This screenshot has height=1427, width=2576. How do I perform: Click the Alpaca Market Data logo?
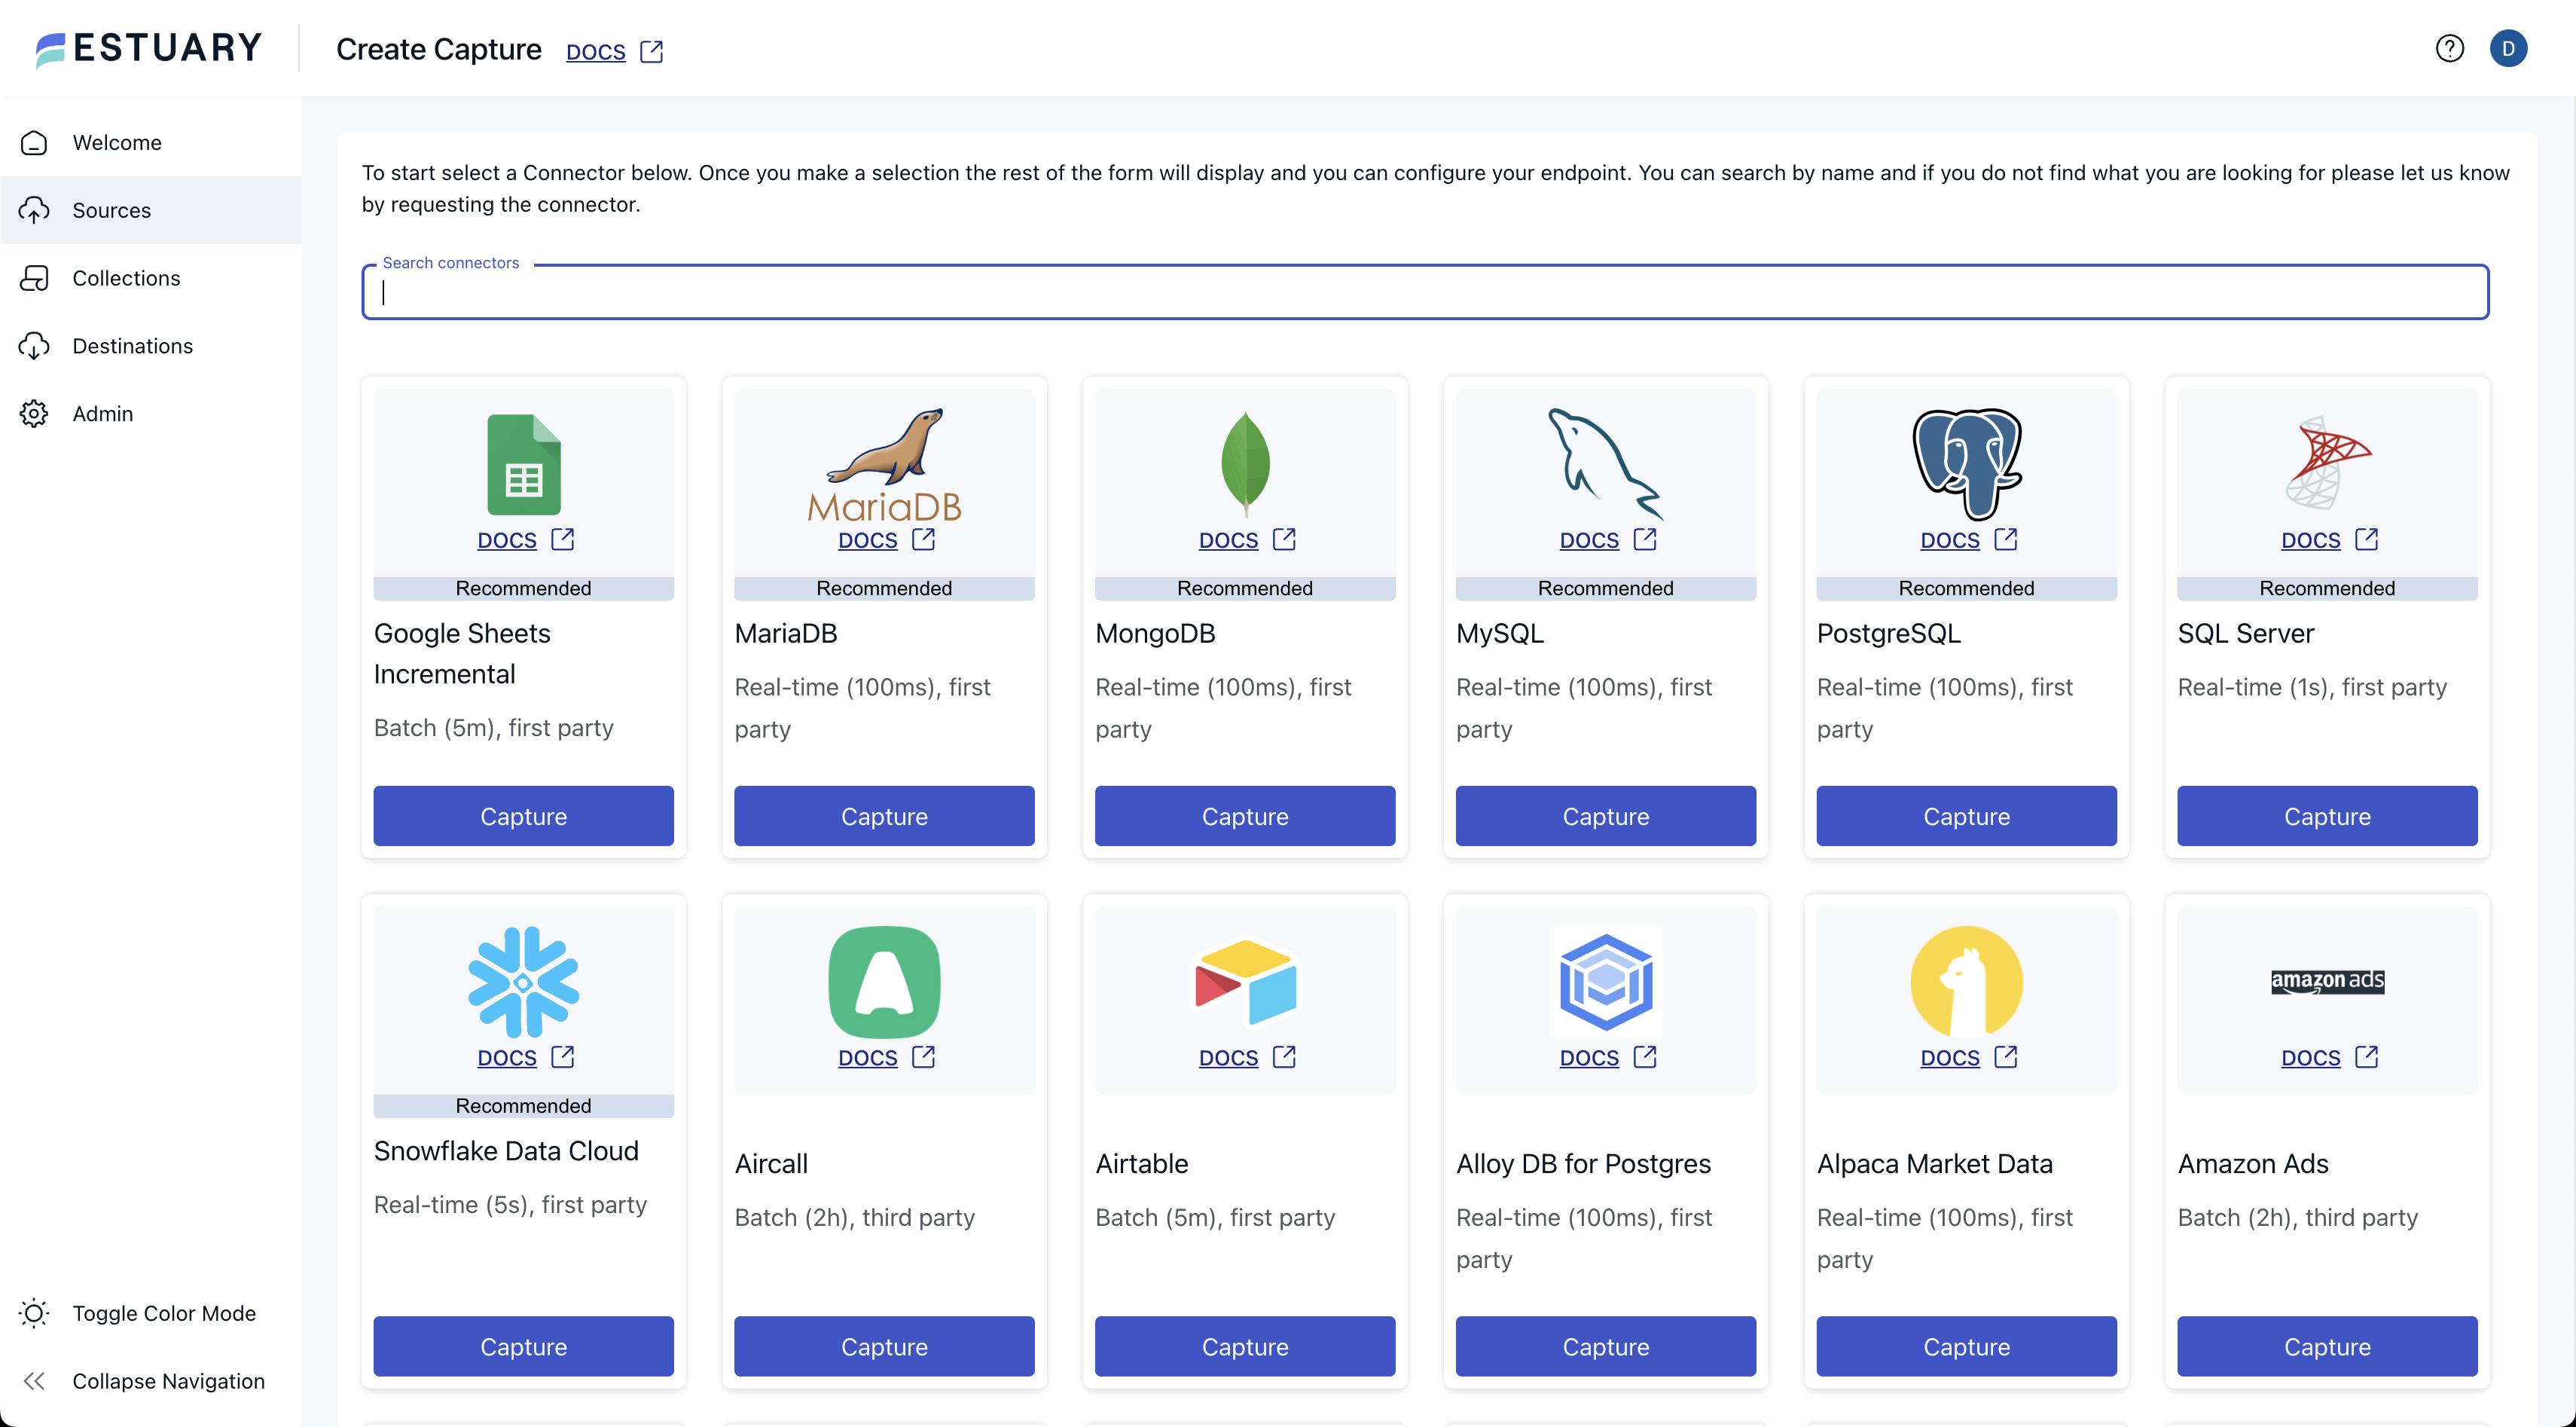(1965, 981)
